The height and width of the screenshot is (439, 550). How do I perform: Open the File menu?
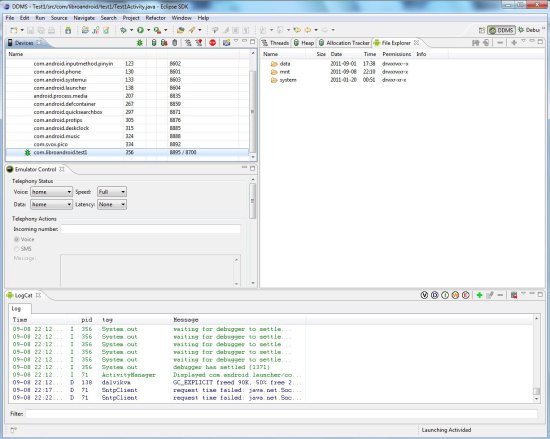coord(10,18)
